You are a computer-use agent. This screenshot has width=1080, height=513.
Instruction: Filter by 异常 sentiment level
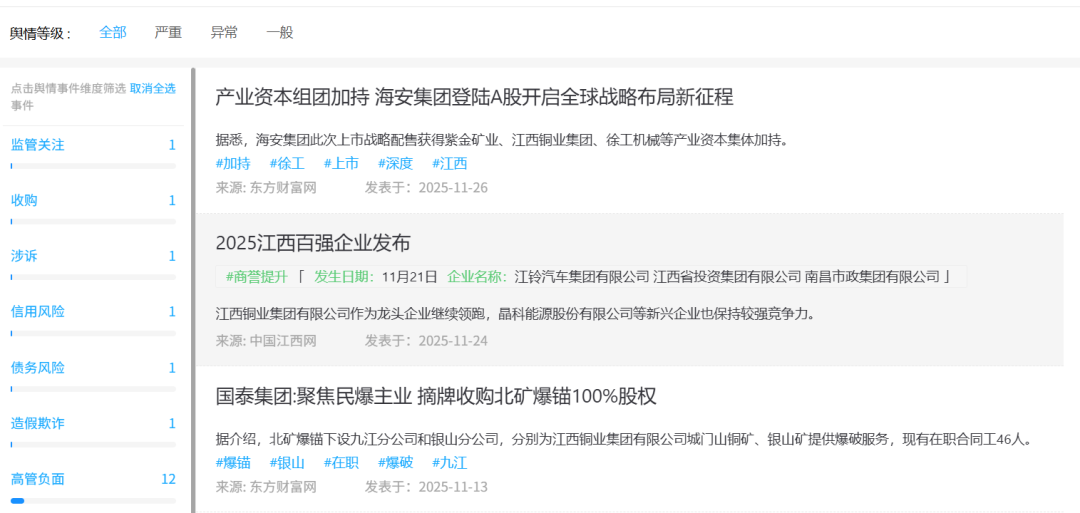[x=224, y=32]
